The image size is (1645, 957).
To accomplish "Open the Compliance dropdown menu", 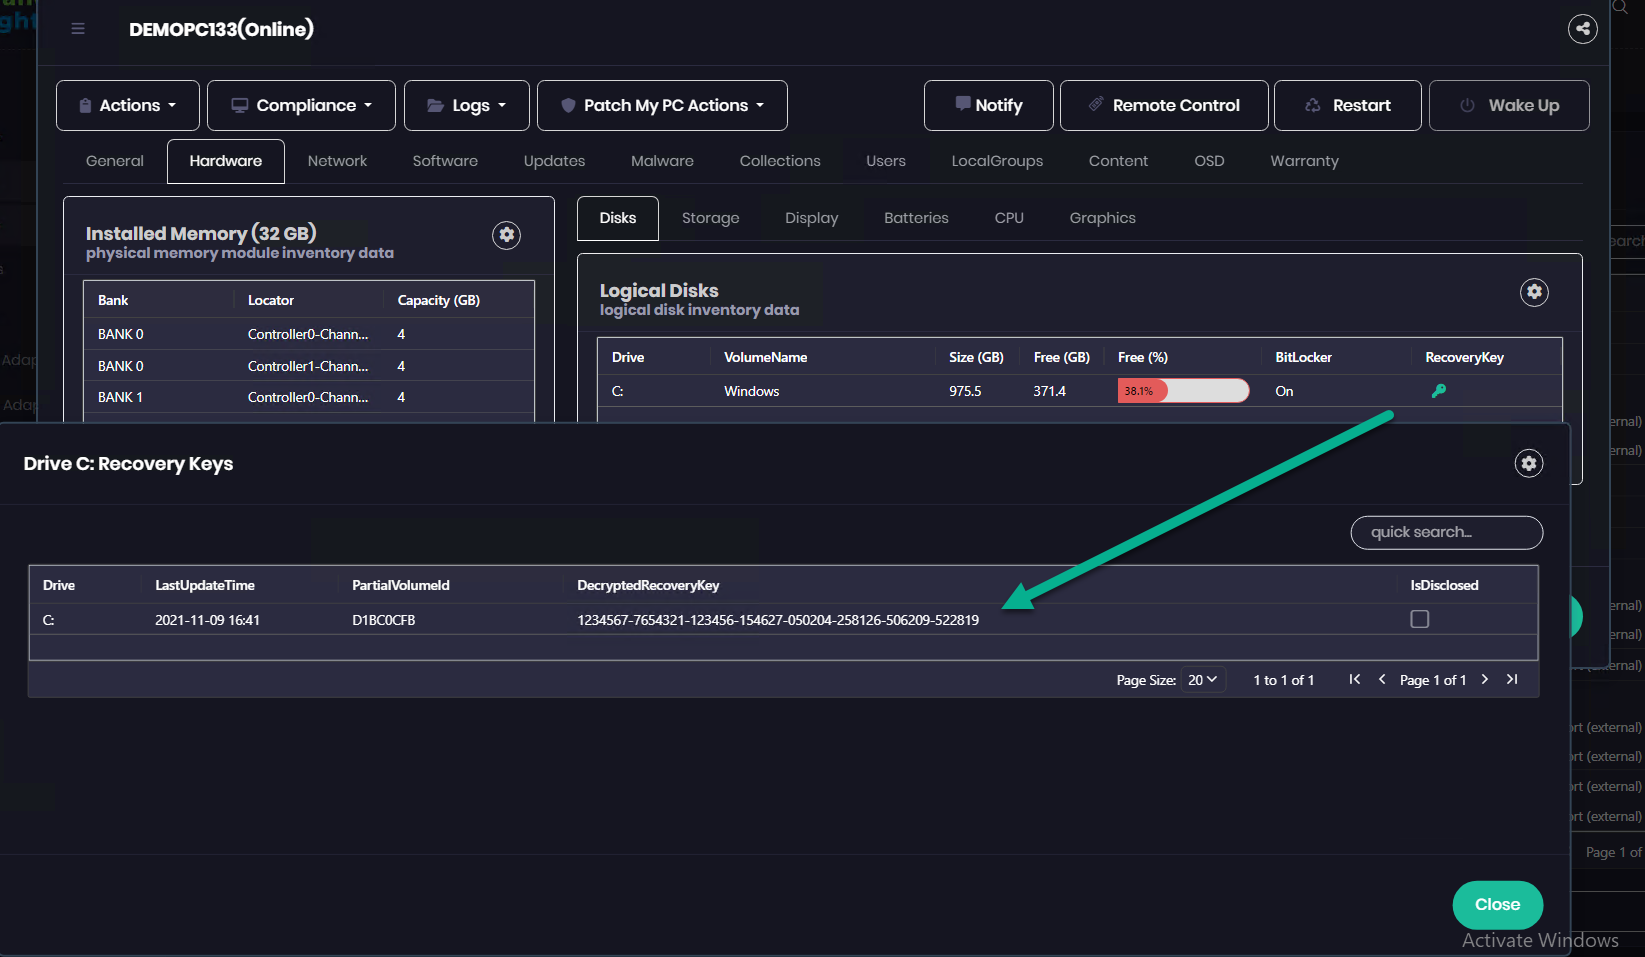I will pyautogui.click(x=301, y=106).
